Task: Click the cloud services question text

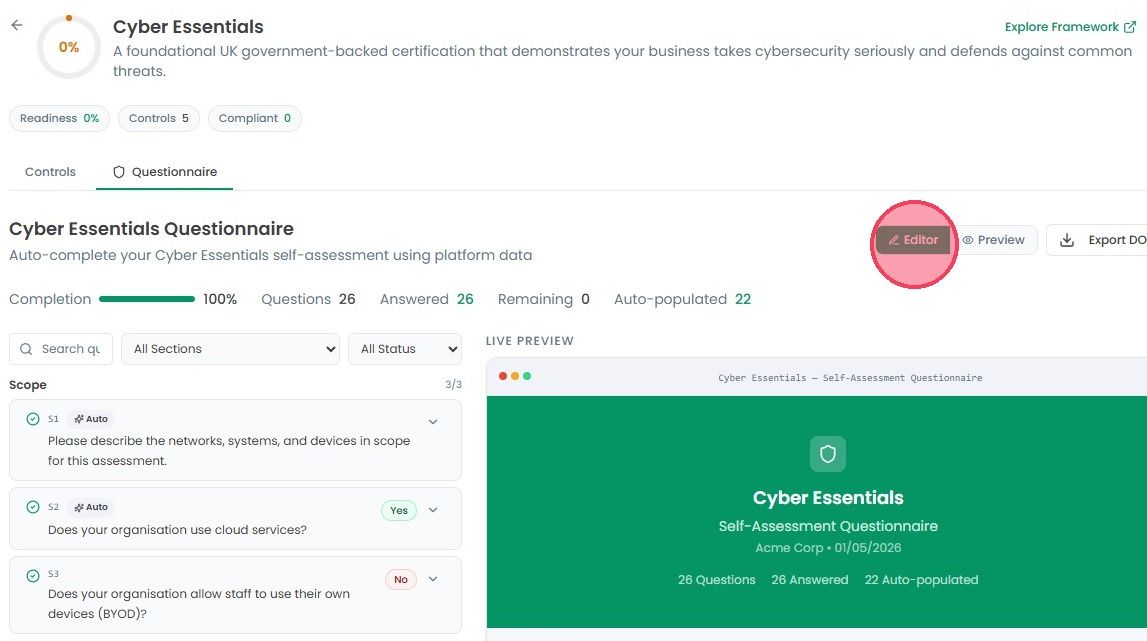Action: 177,530
